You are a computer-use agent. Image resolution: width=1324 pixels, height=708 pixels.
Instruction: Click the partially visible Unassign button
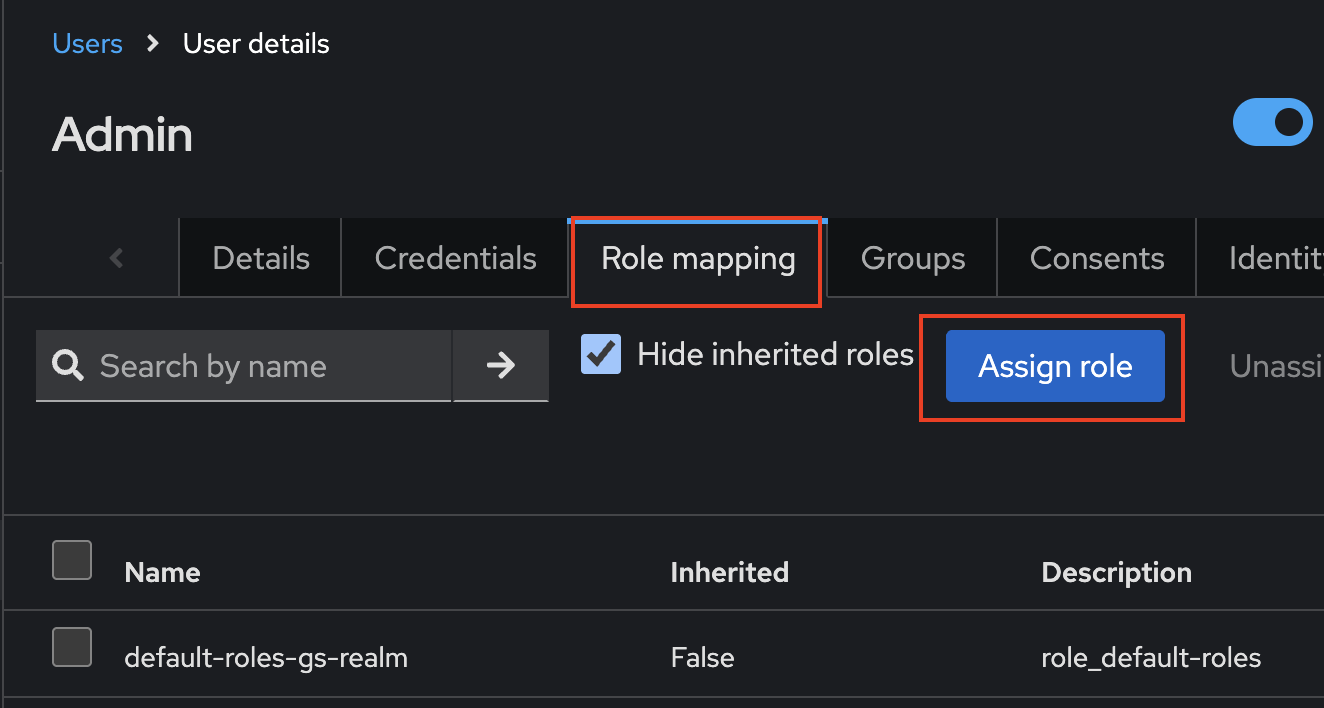click(x=1275, y=366)
